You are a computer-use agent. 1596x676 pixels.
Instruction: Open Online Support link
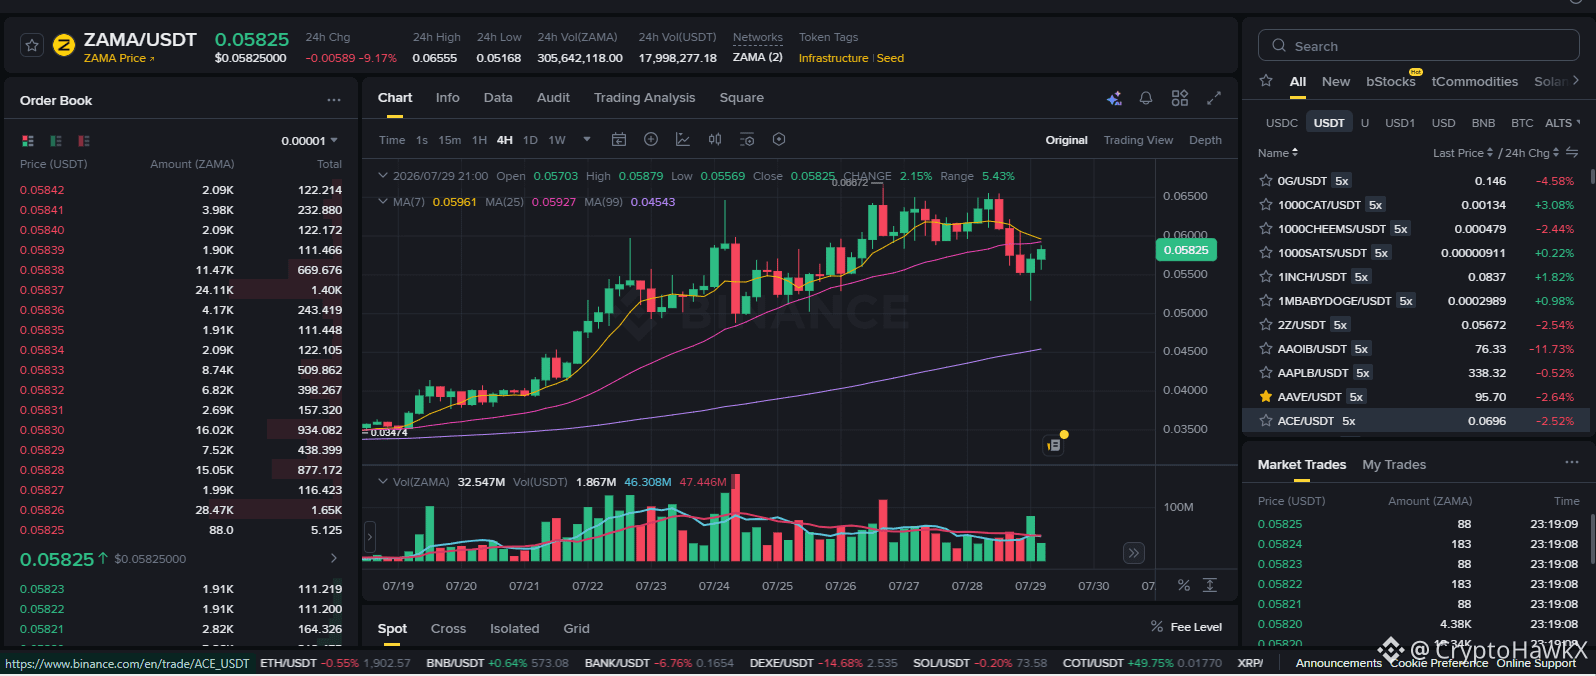pyautogui.click(x=1536, y=663)
